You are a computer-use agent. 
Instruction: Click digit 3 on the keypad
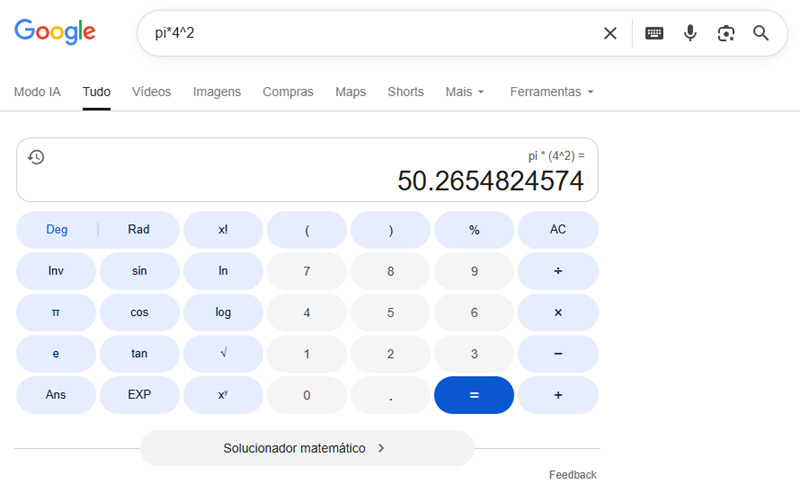(x=474, y=353)
